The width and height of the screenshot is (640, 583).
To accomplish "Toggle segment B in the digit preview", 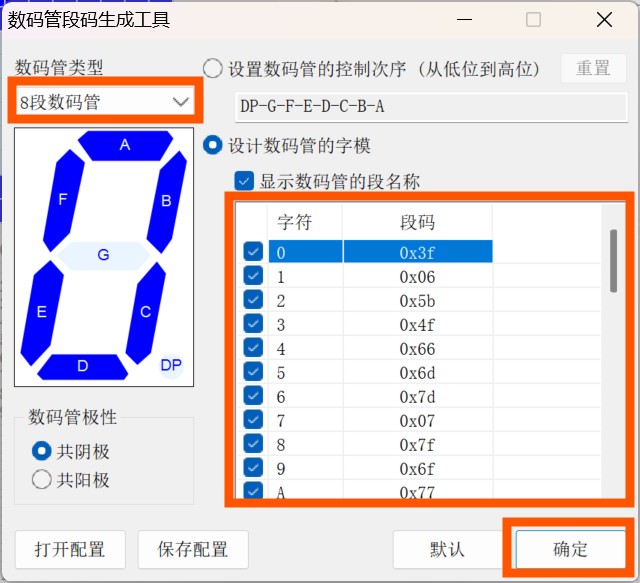I will [x=167, y=202].
